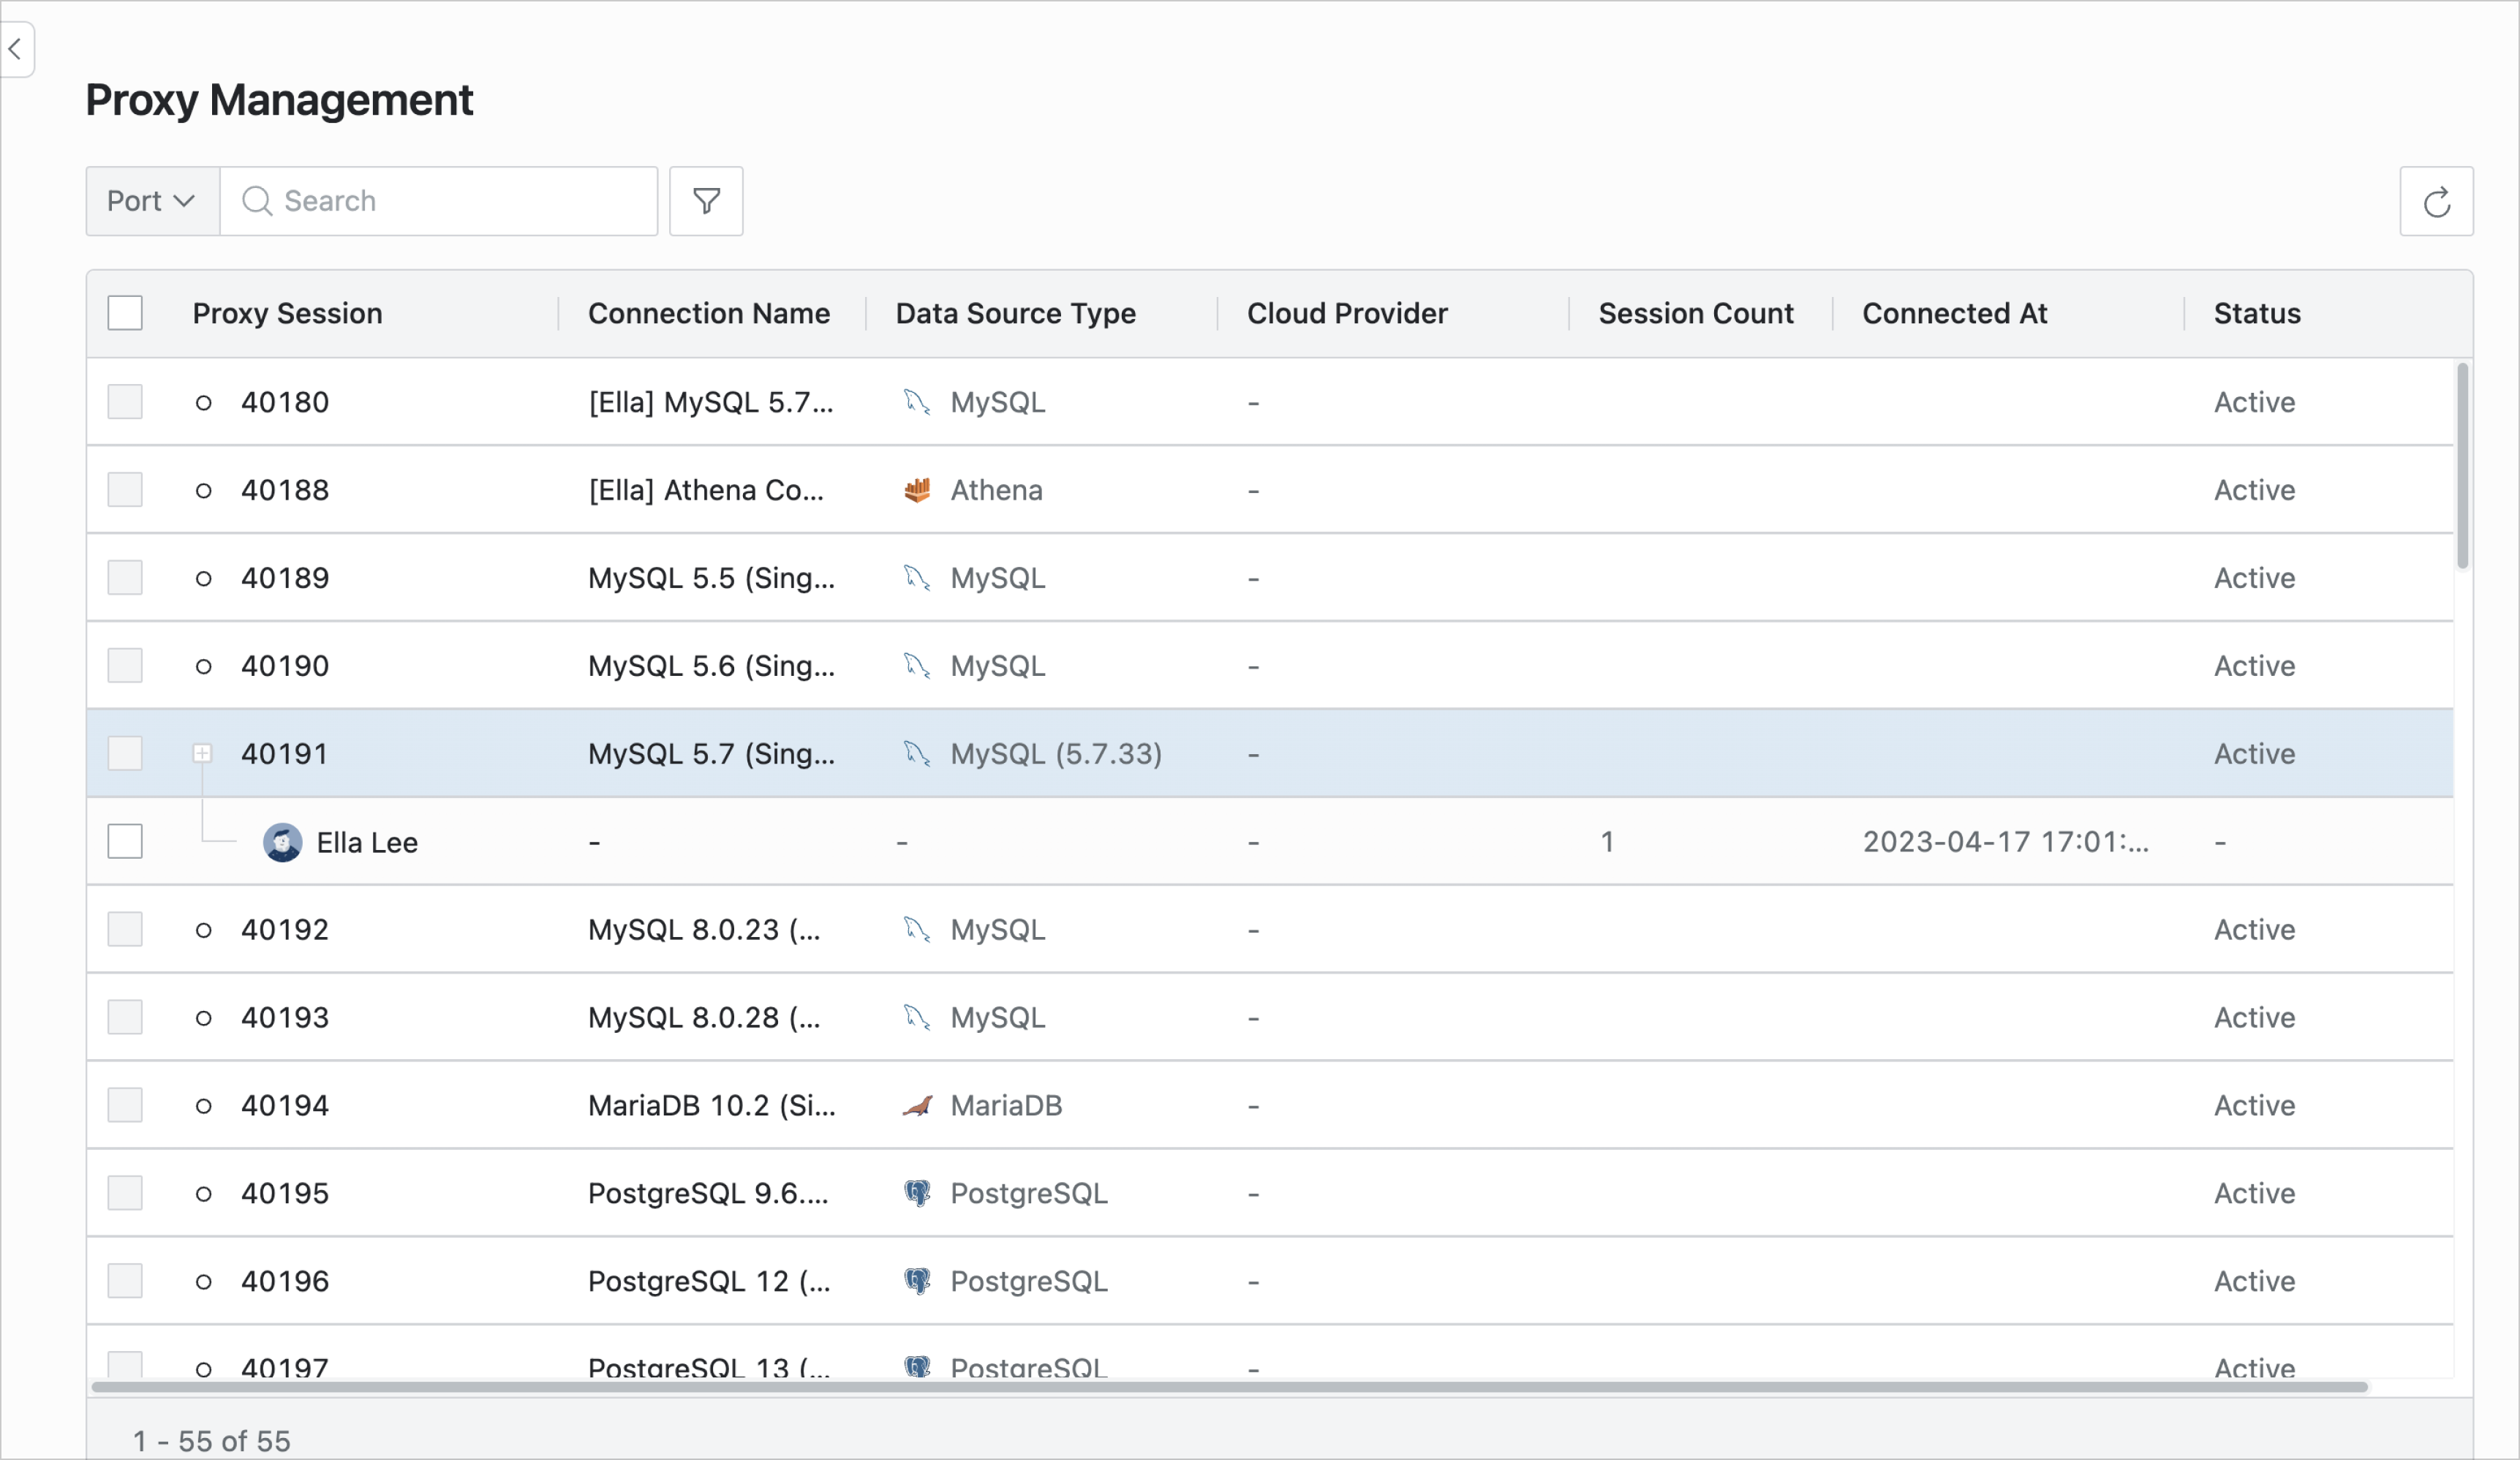Sort by Session Count column header
The height and width of the screenshot is (1460, 2520).
1696,313
